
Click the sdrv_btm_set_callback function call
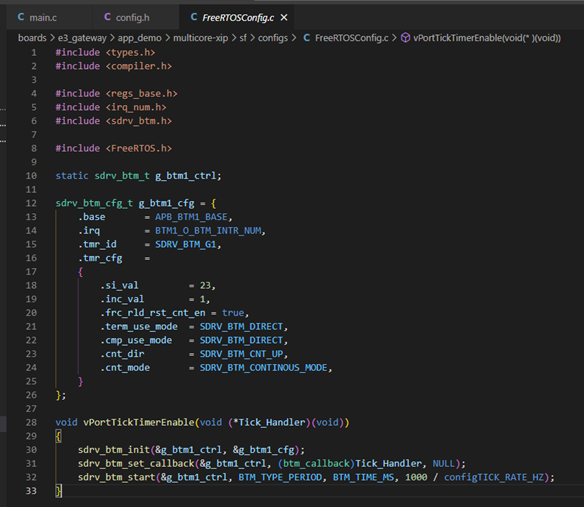pos(136,464)
